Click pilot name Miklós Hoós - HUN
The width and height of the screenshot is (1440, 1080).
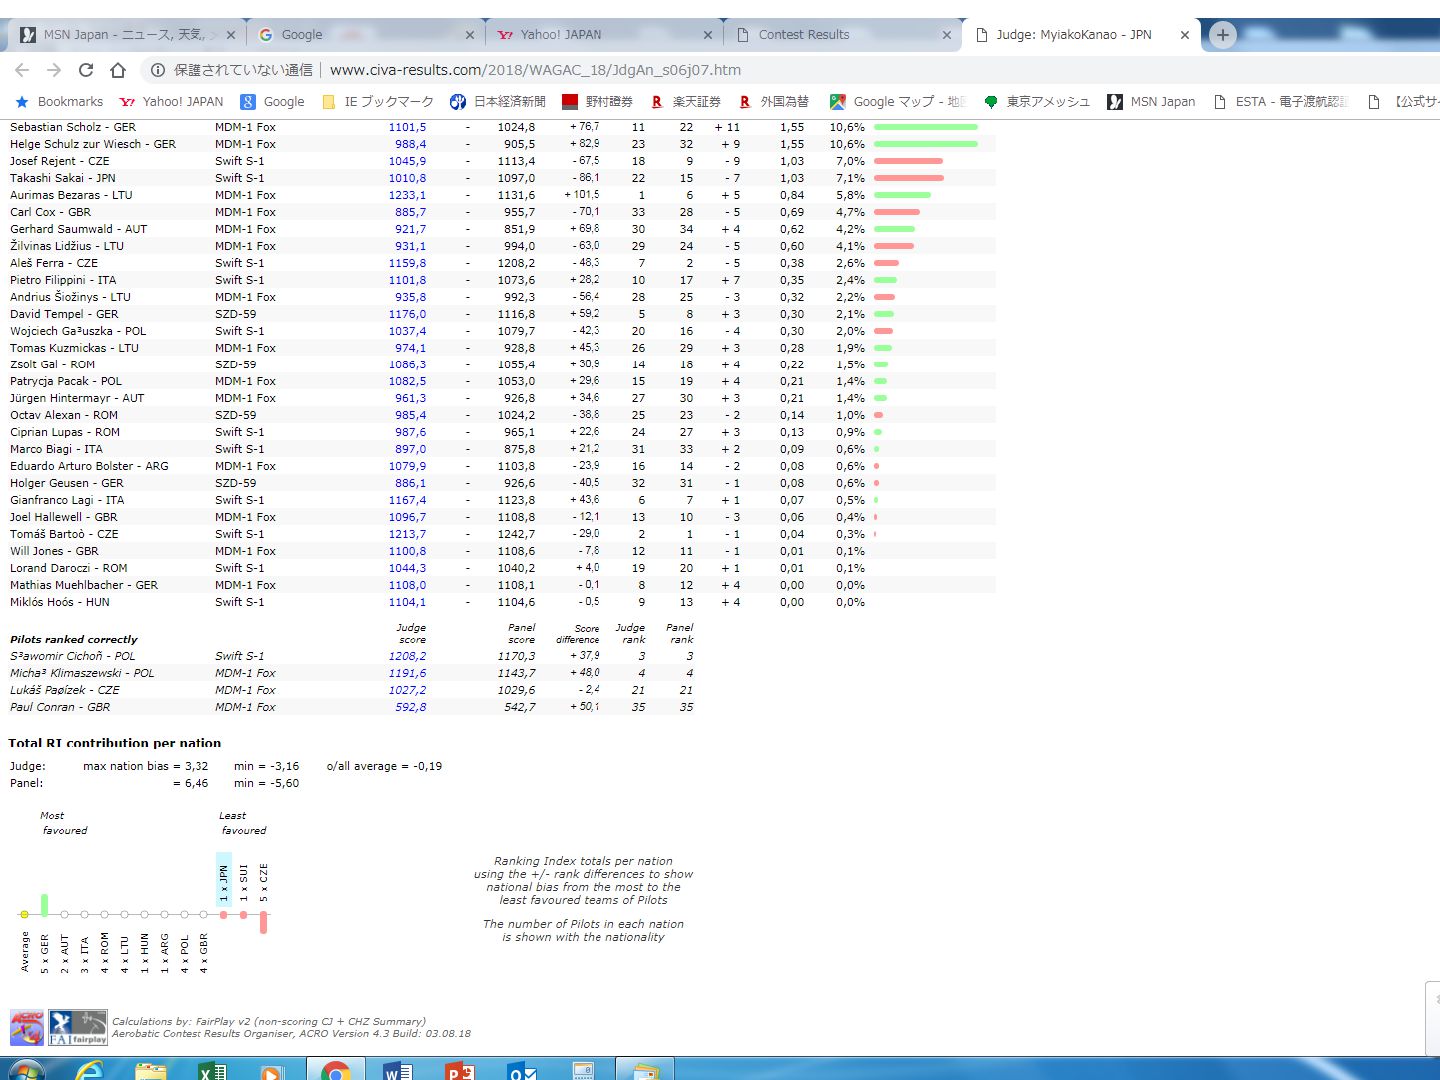pyautogui.click(x=60, y=602)
